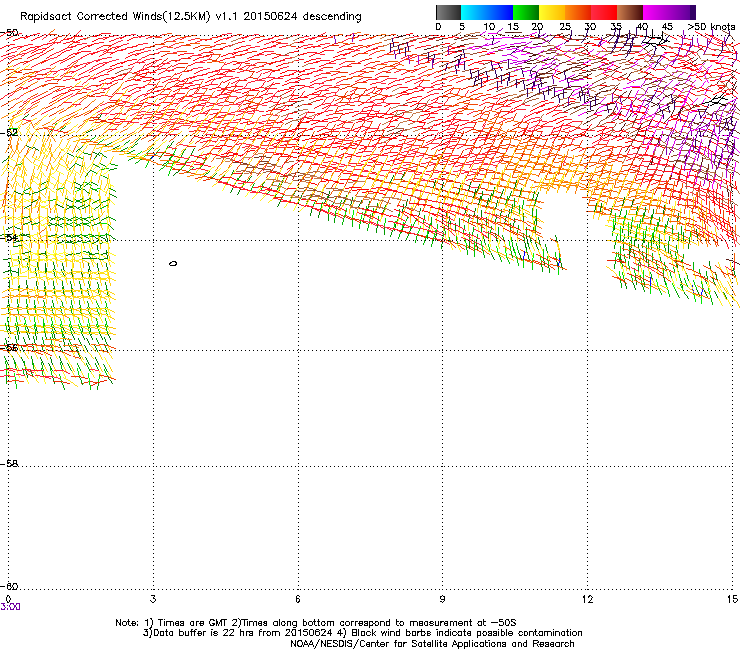This screenshot has height=650, width=740.
Task: Click the brown 35-40 knots legend swatch
Action: 630,12
